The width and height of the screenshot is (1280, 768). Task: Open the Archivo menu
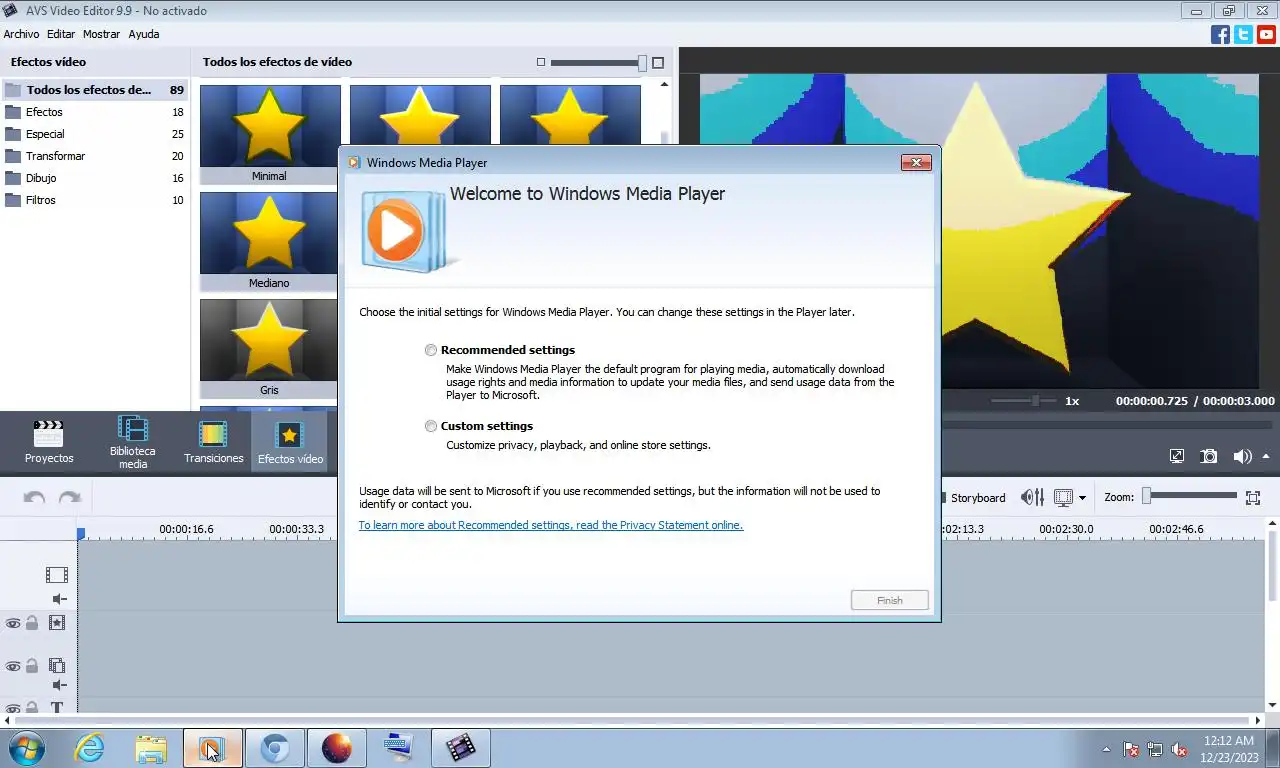[21, 34]
